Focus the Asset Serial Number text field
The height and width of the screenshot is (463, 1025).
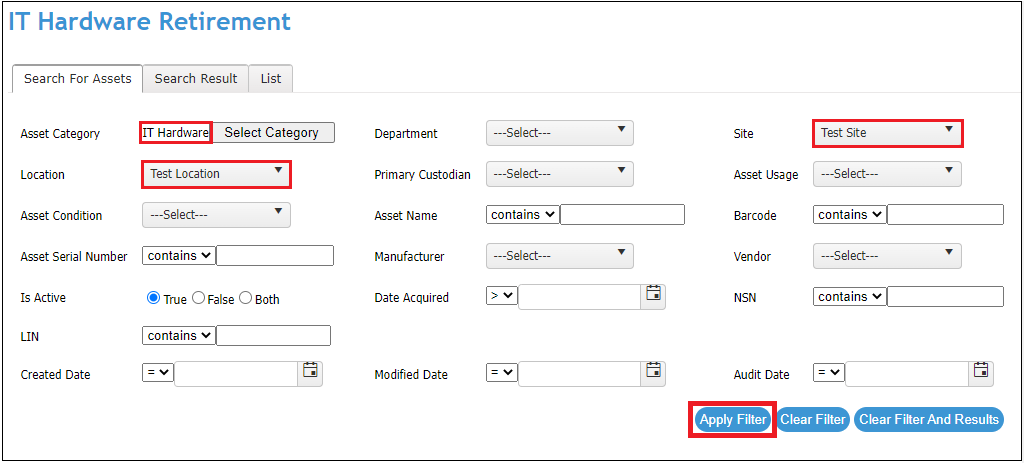coord(275,256)
